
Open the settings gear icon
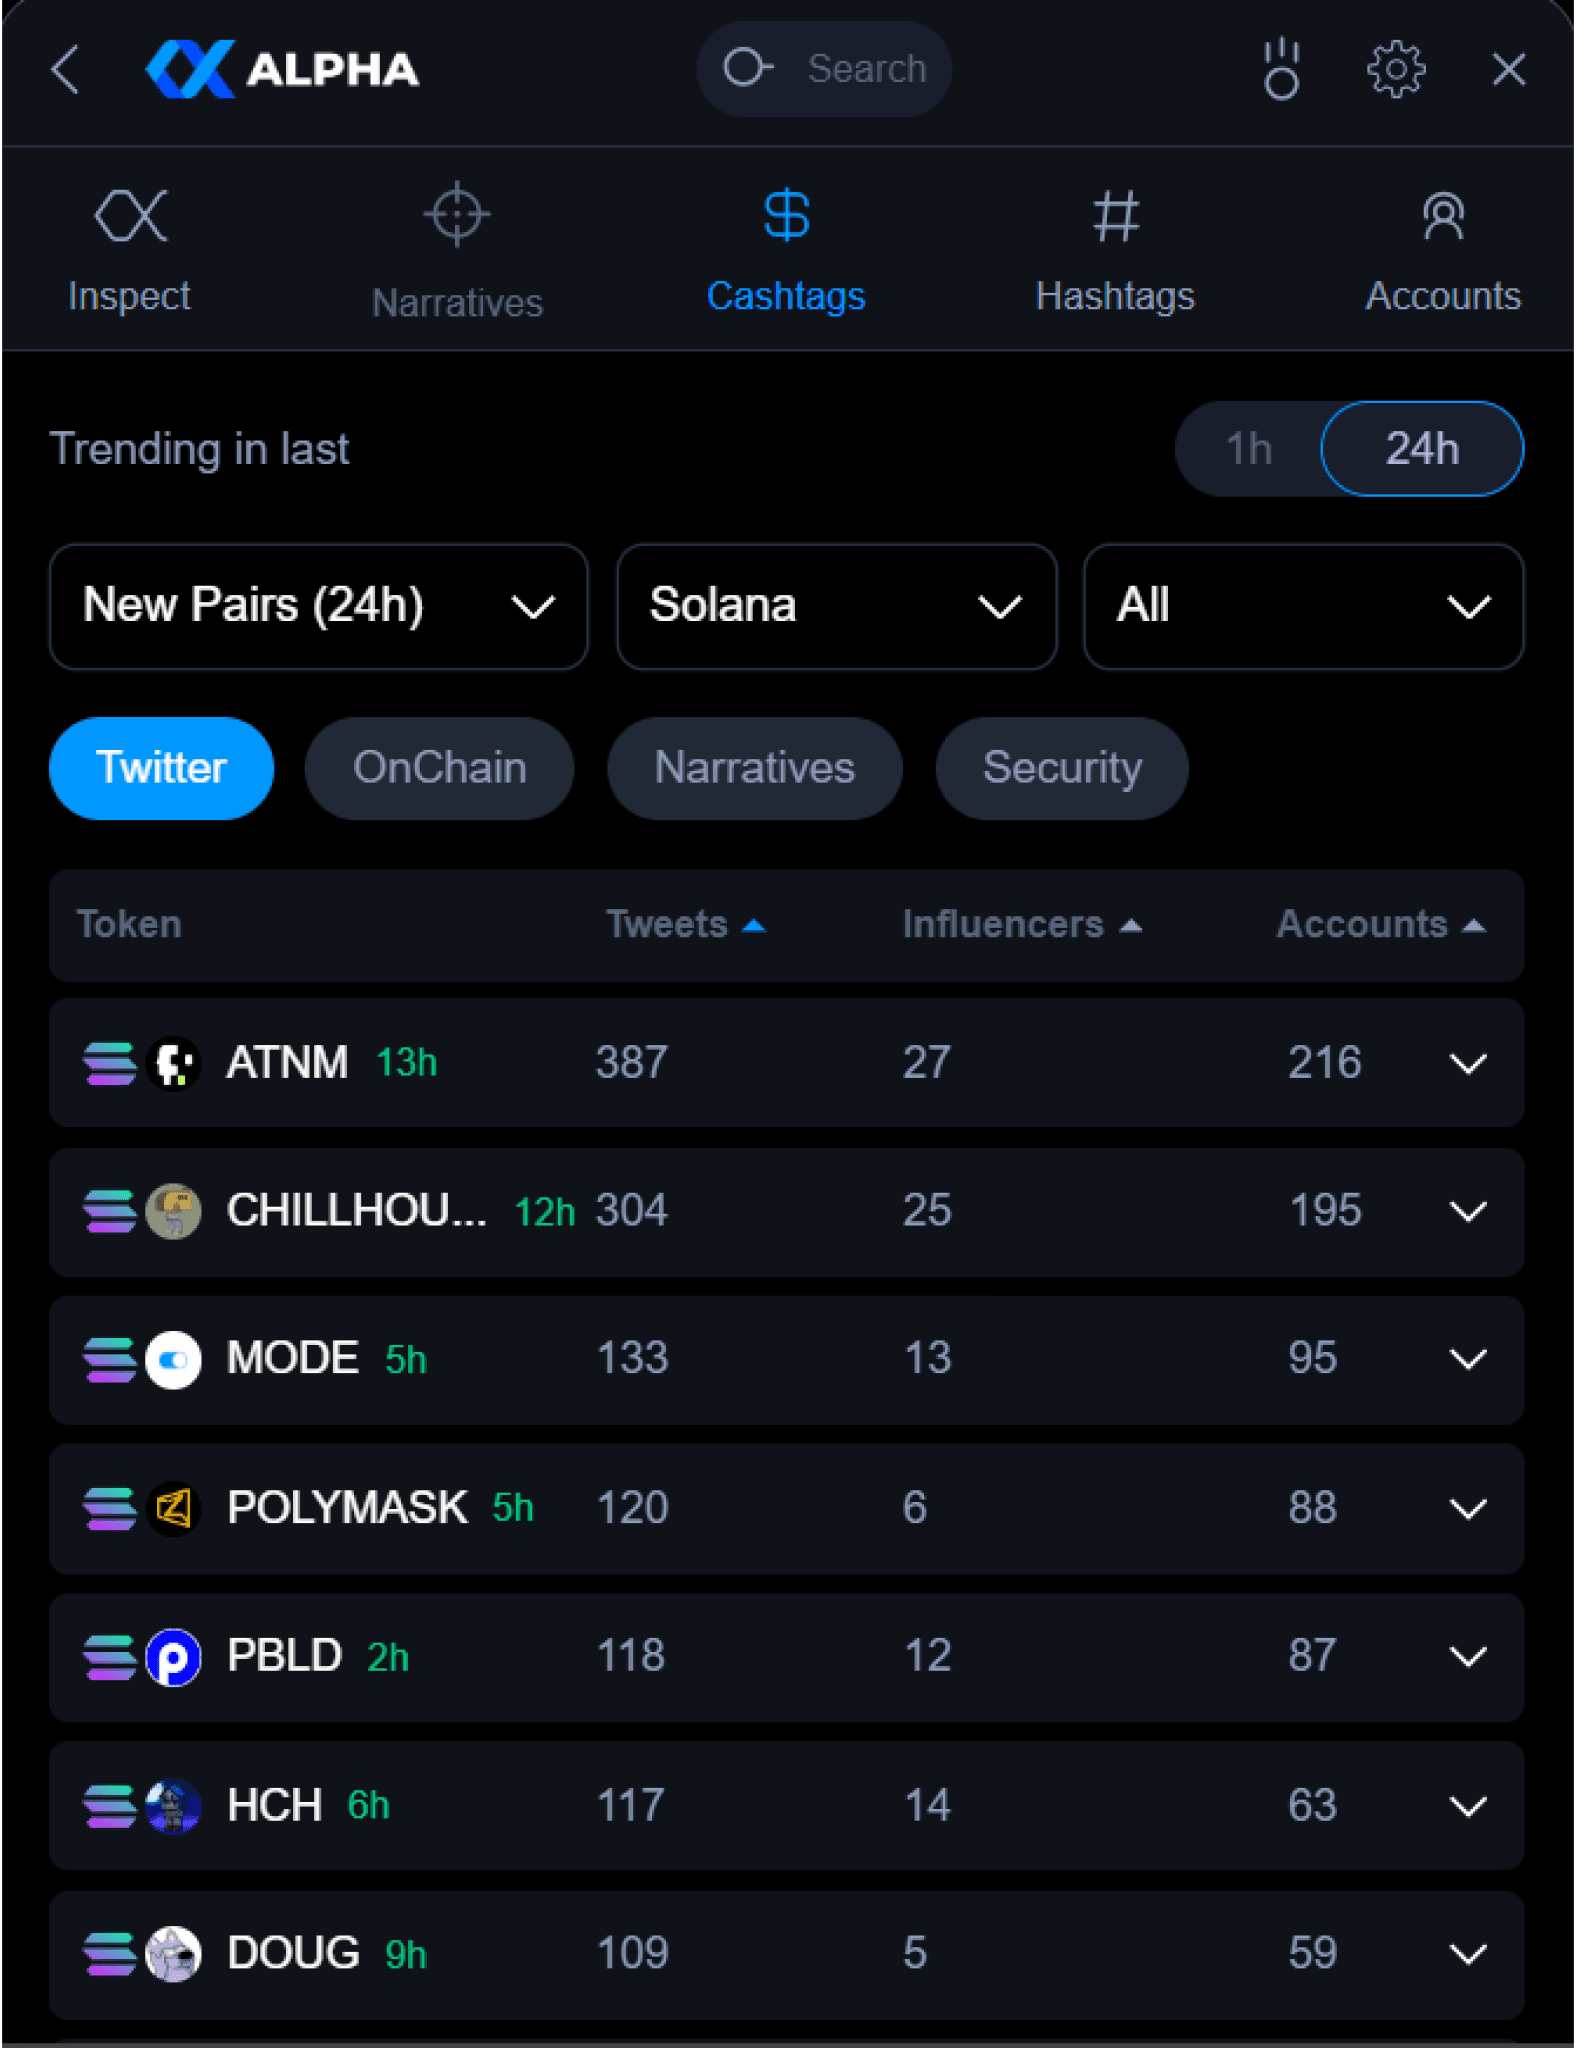click(x=1395, y=70)
